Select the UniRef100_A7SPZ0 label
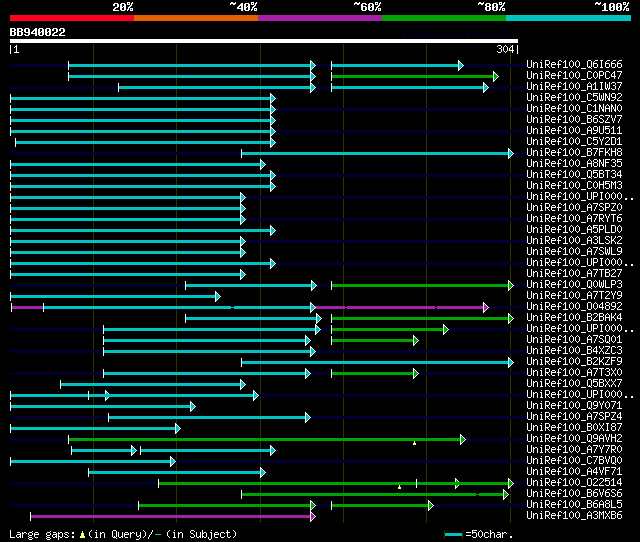The image size is (640, 542). click(574, 208)
